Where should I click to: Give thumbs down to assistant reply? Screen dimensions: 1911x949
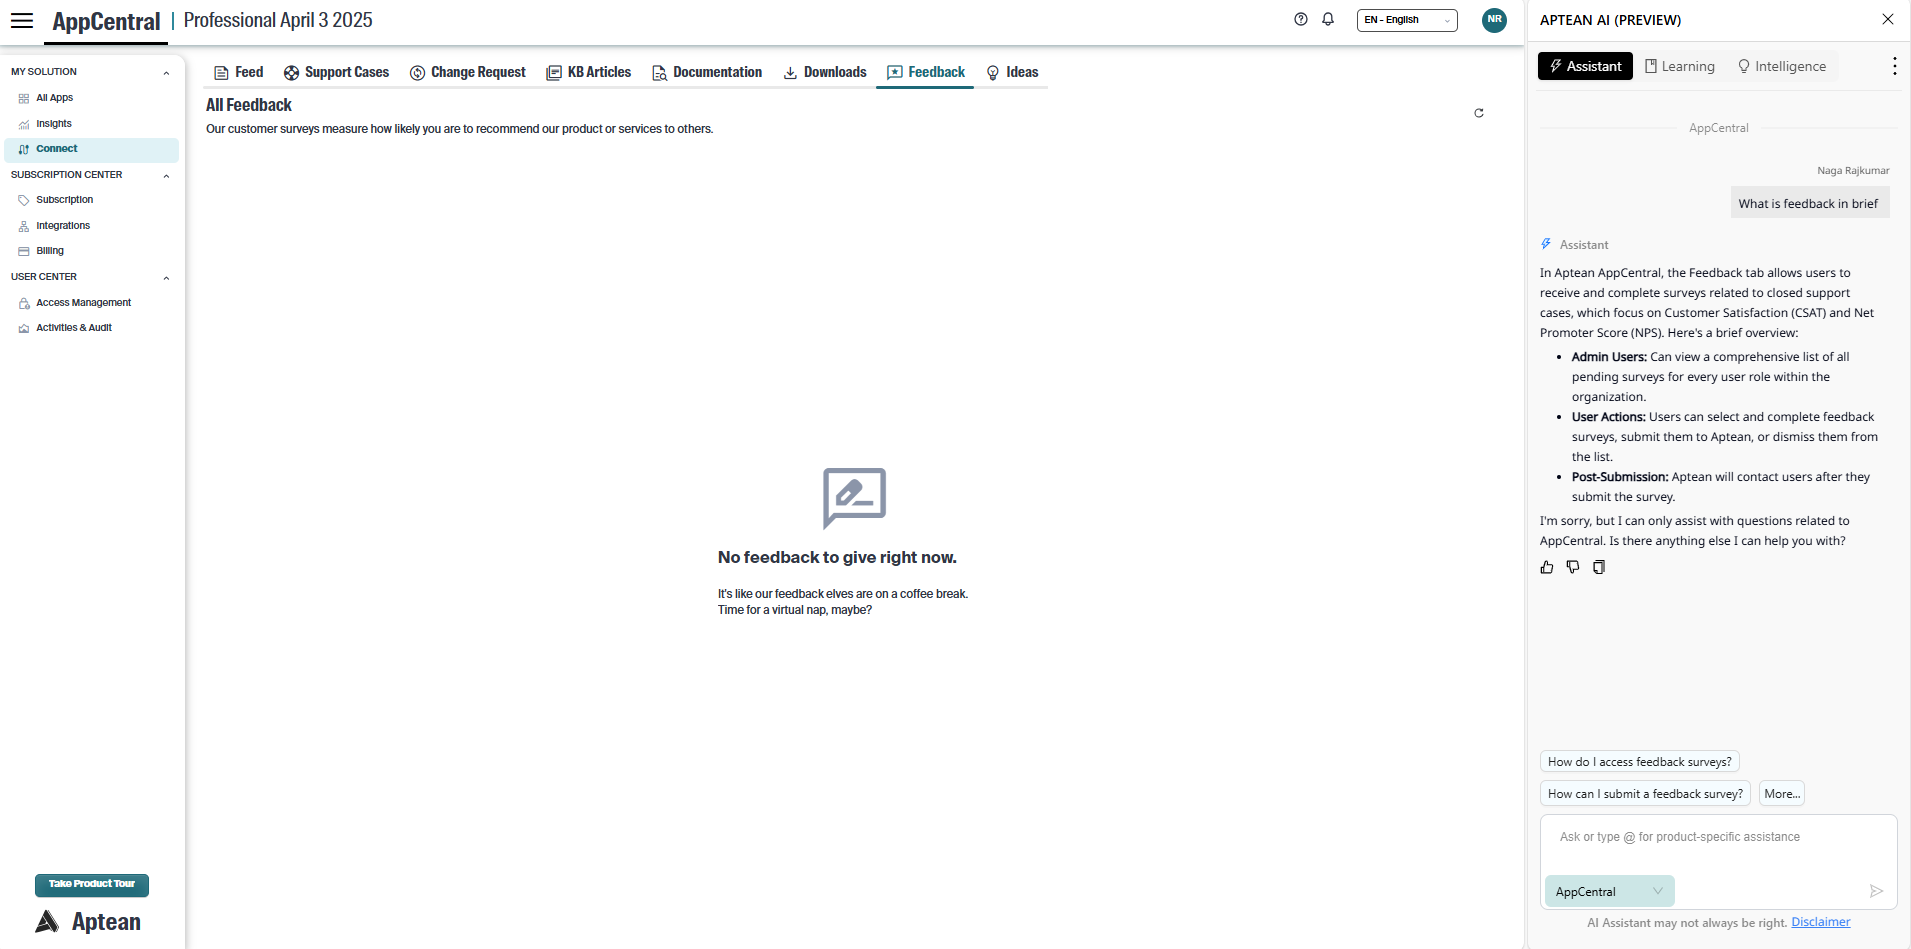coord(1573,567)
